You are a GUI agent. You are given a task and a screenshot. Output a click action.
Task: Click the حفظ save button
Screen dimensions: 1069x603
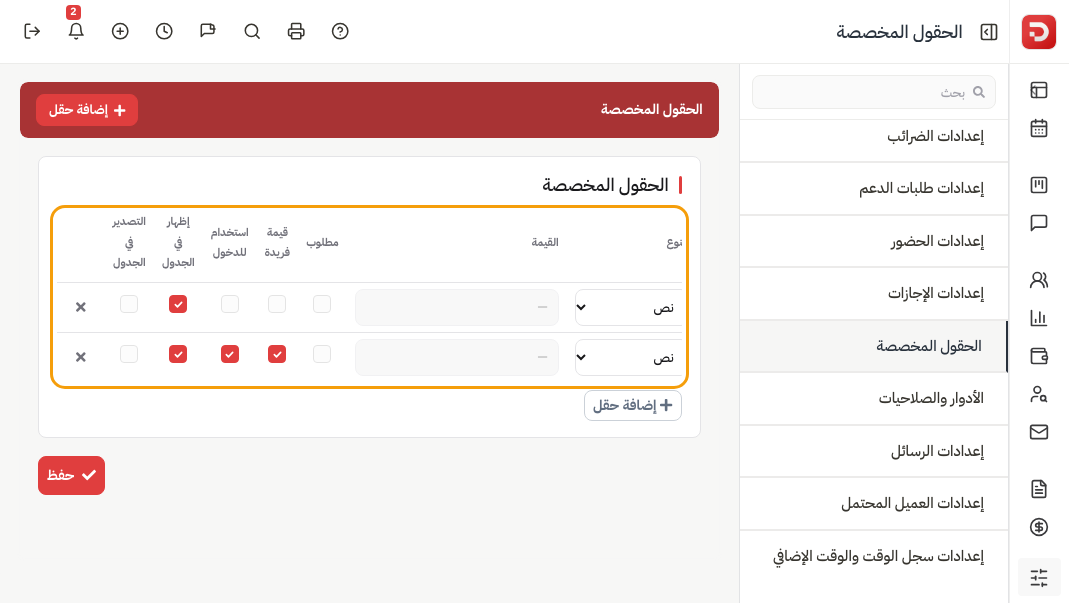[x=72, y=475]
